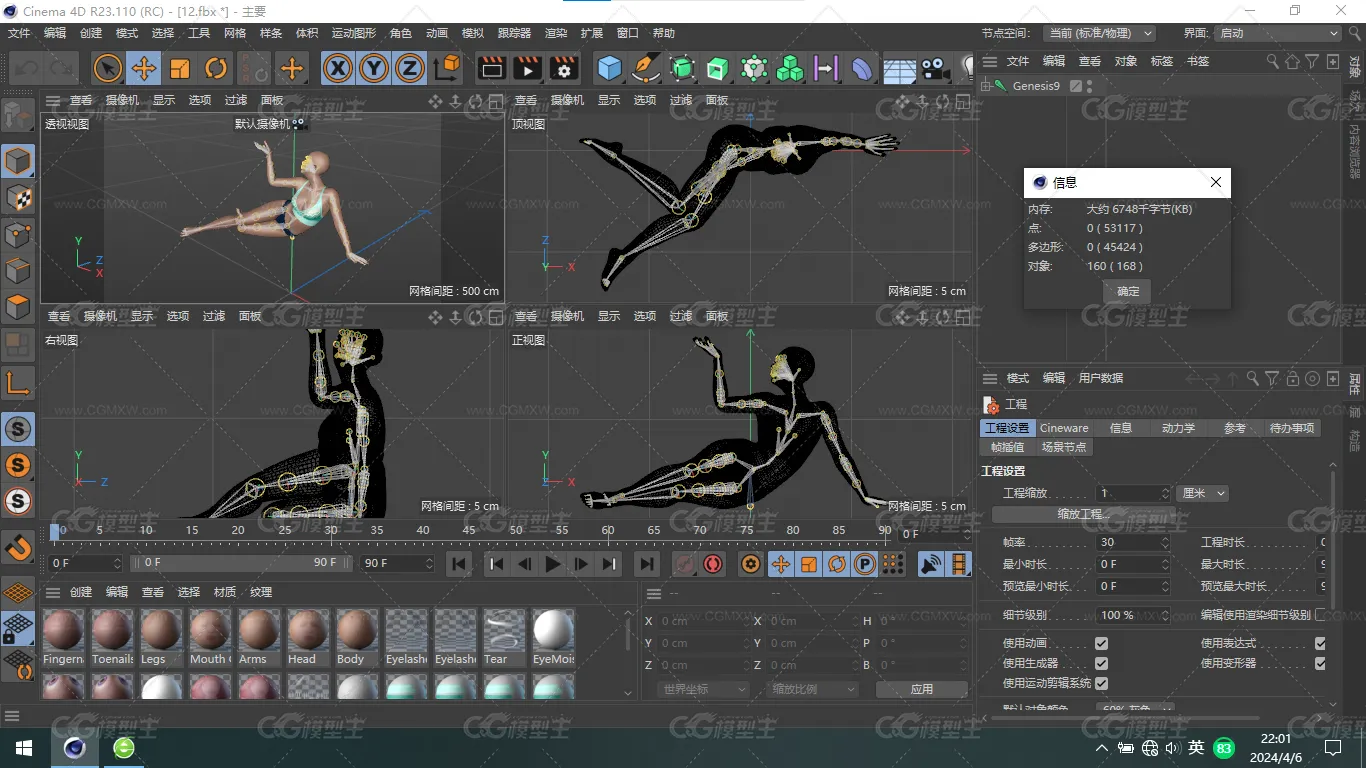Open the 缩放比例 dropdown

coord(814,689)
